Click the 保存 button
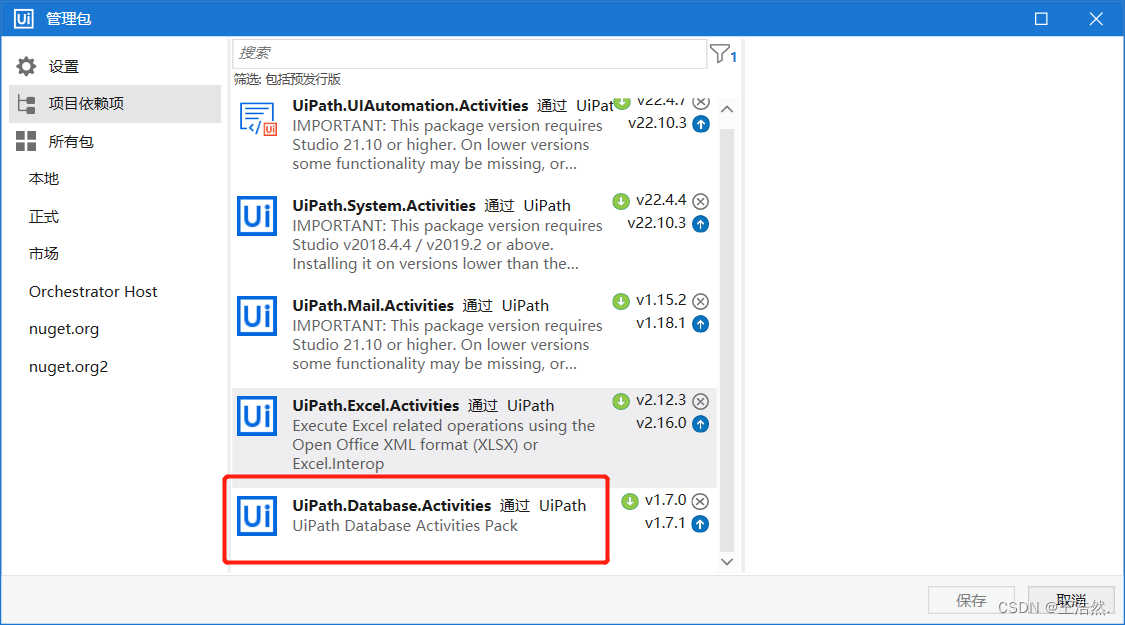 [971, 599]
